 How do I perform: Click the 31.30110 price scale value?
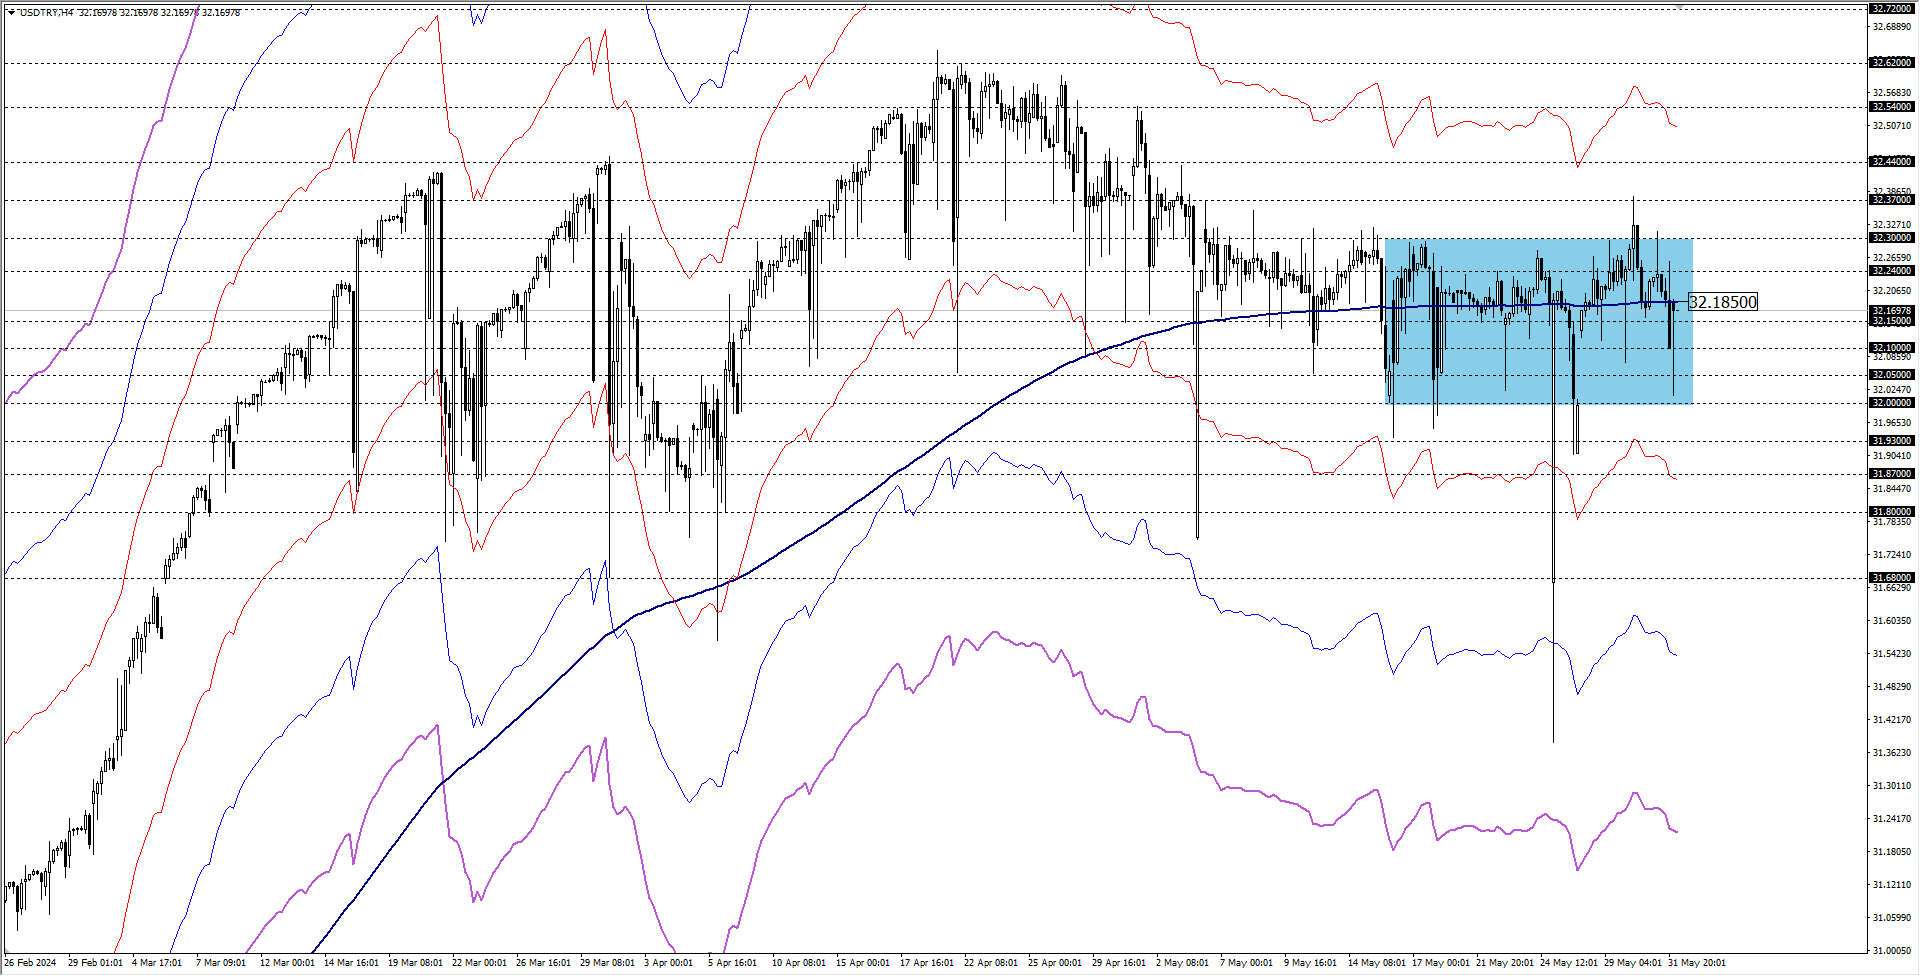pos(1892,786)
